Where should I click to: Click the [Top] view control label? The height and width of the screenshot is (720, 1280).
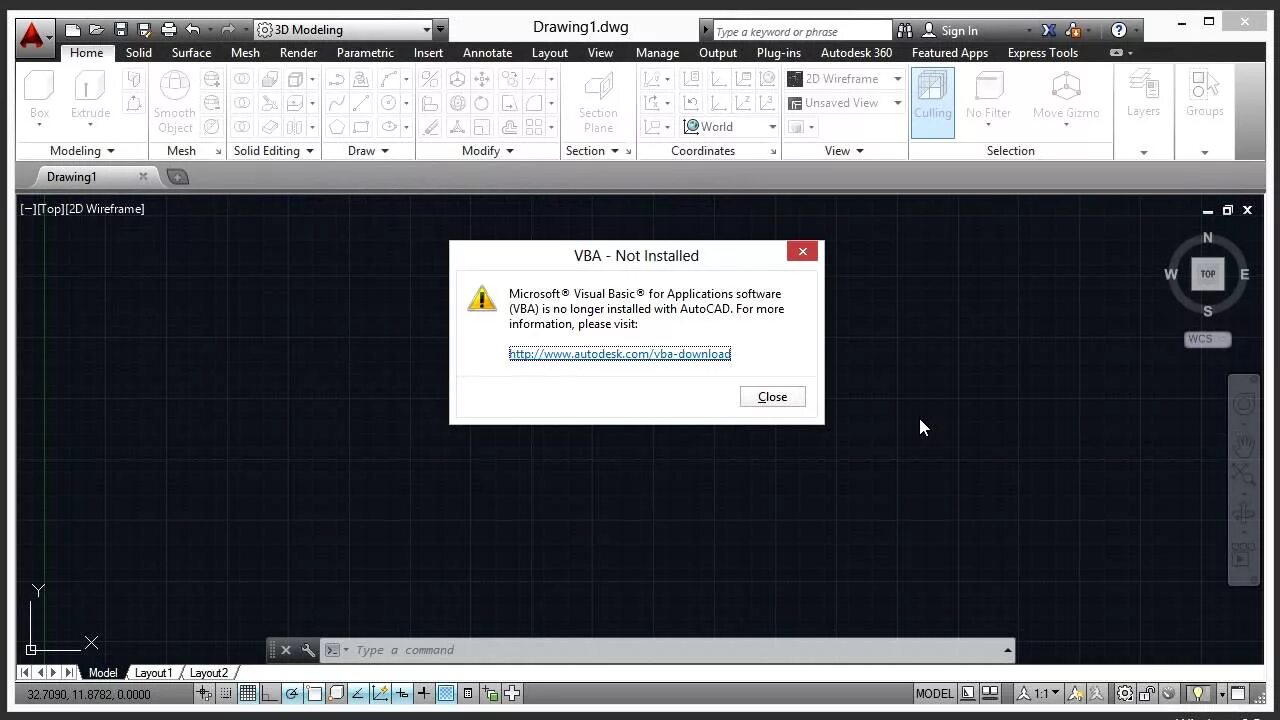51,209
